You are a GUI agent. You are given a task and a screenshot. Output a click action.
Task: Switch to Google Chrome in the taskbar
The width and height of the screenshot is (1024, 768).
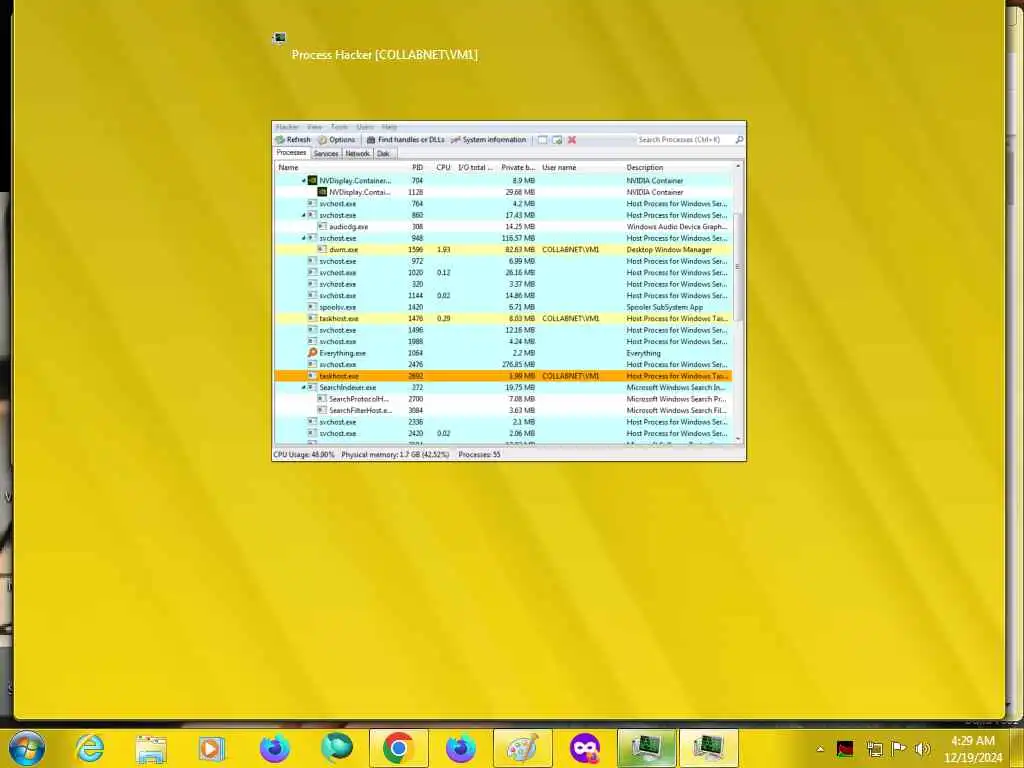398,748
